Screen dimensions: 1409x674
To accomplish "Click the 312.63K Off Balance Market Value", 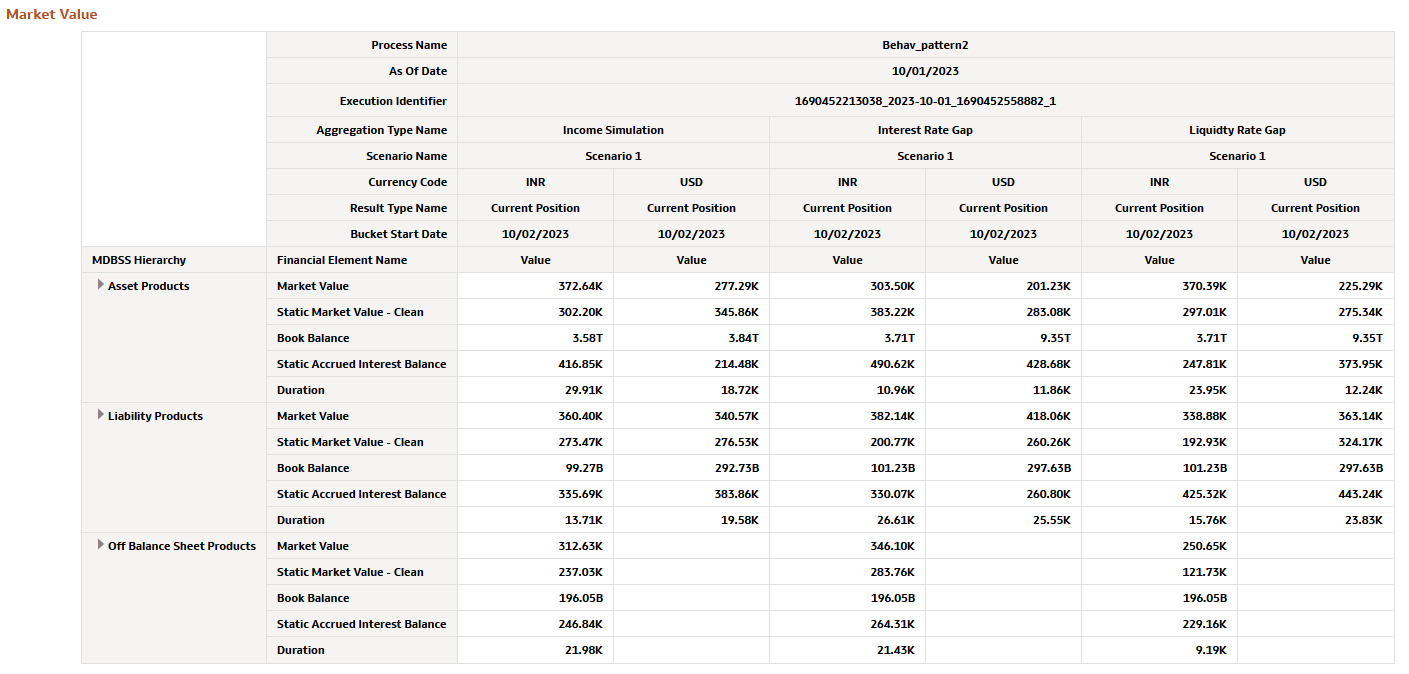I will 535,546.
